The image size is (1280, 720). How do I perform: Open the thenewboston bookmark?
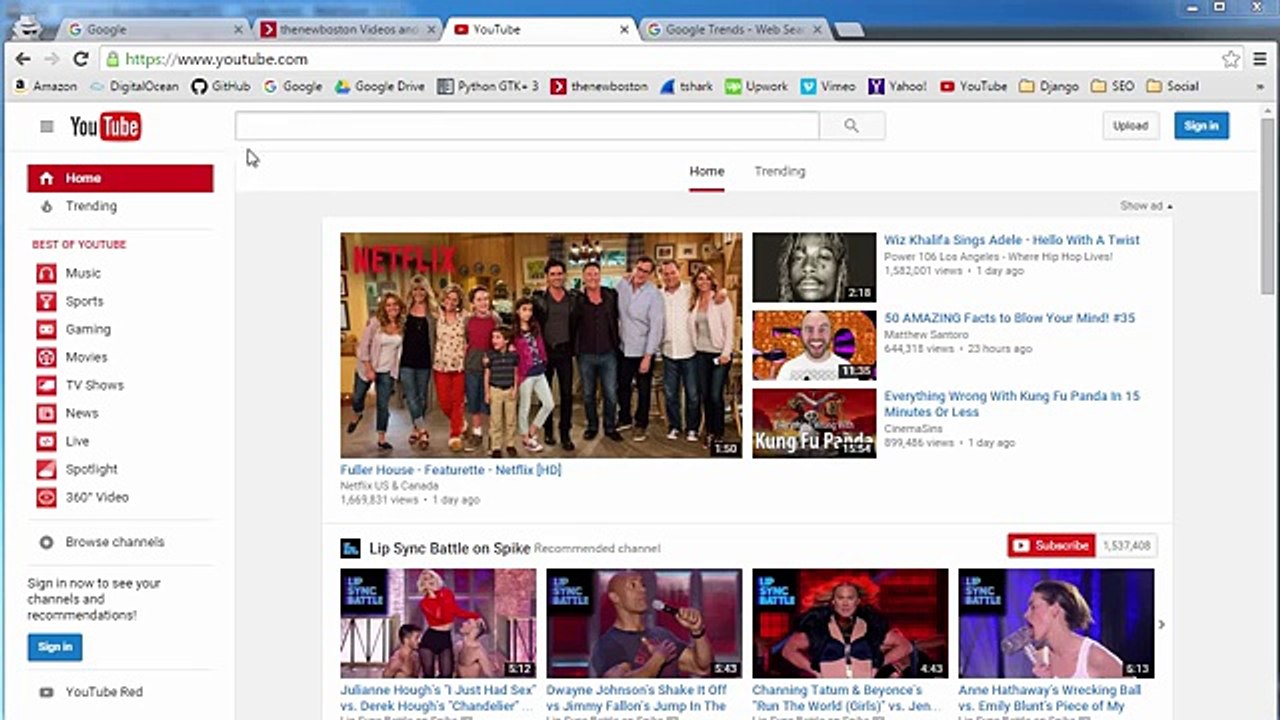[599, 87]
